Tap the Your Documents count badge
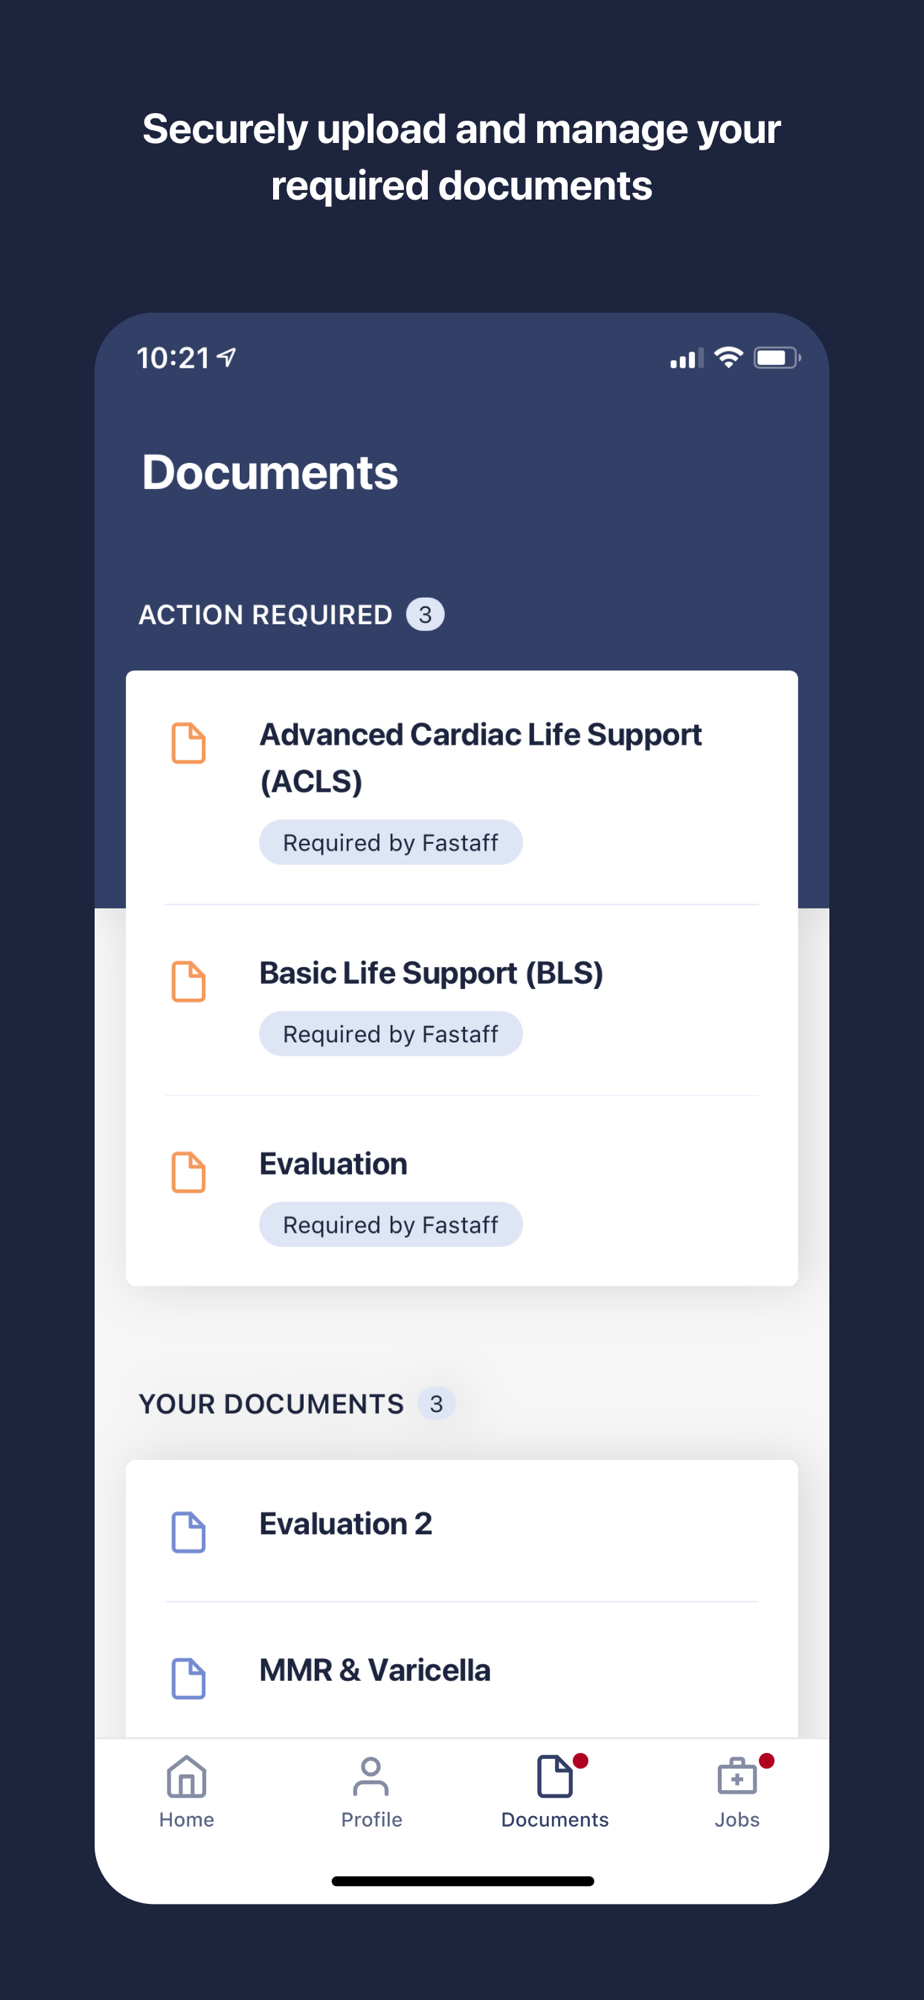This screenshot has width=924, height=2000. pyautogui.click(x=436, y=1404)
